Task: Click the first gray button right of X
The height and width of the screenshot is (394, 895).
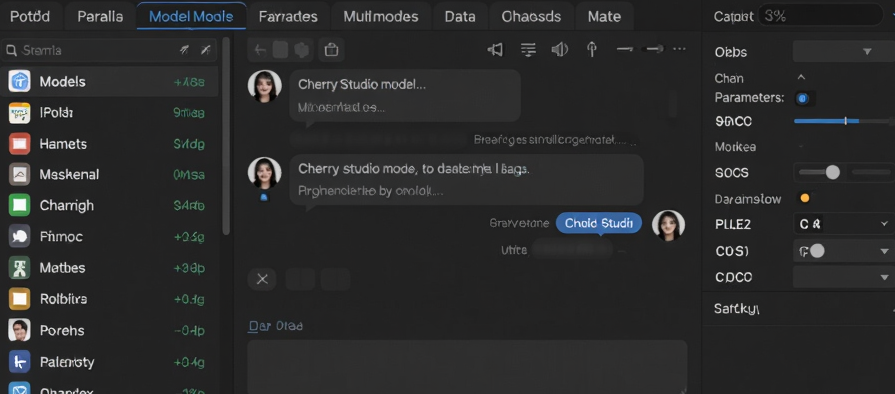Action: (300, 279)
